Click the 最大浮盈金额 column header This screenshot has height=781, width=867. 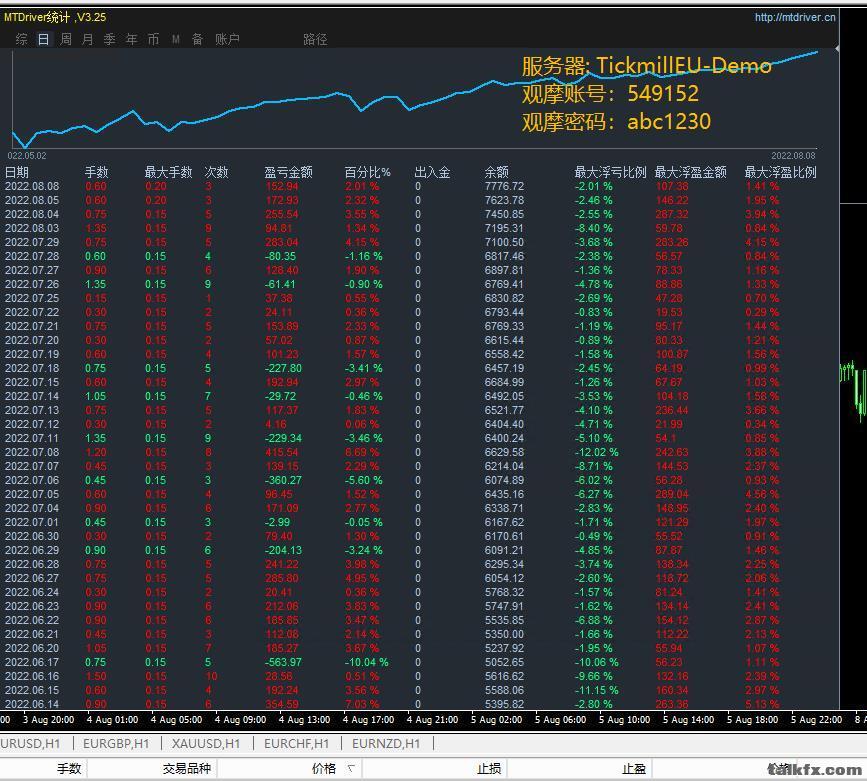(691, 172)
